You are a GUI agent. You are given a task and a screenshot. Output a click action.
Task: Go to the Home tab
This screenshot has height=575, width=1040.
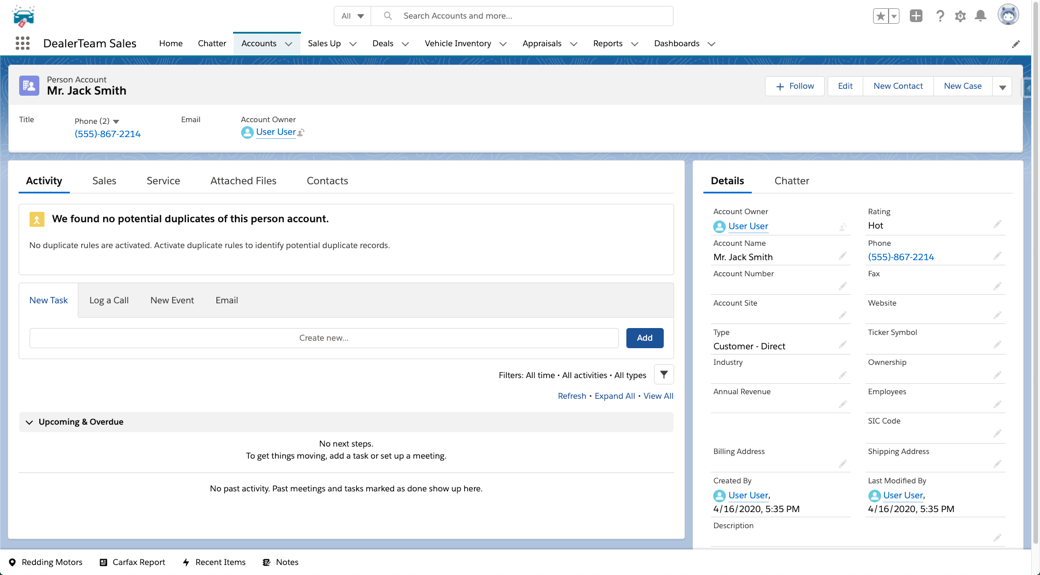170,43
